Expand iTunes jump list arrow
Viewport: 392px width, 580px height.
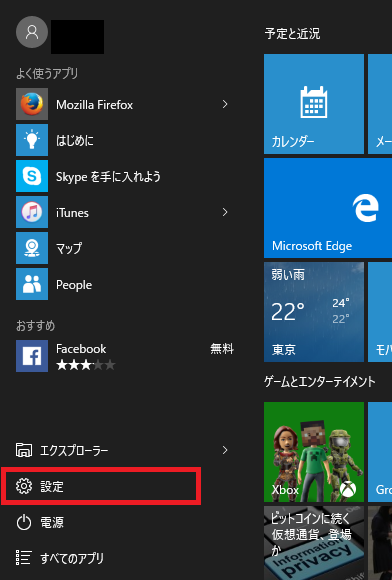pyautogui.click(x=225, y=212)
